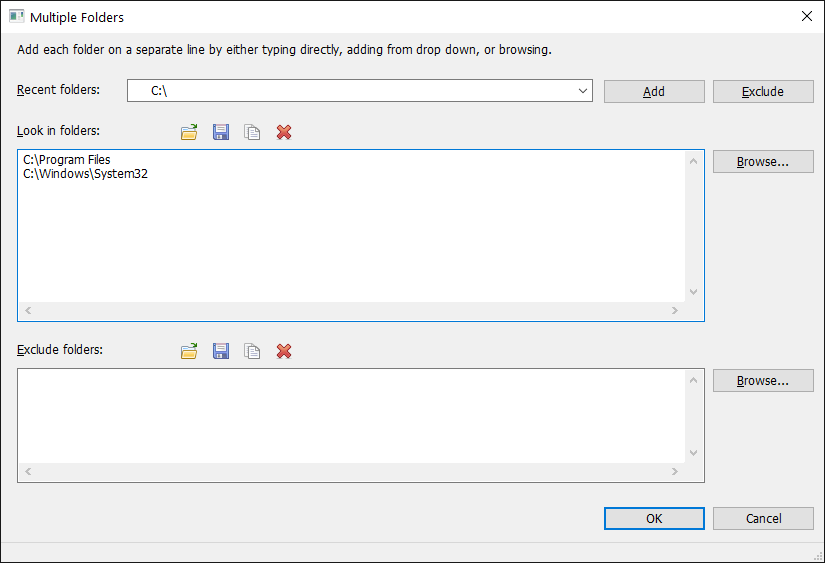Open folder list icon for Exclude folders
Viewport: 825px width, 563px height.
[x=189, y=351]
